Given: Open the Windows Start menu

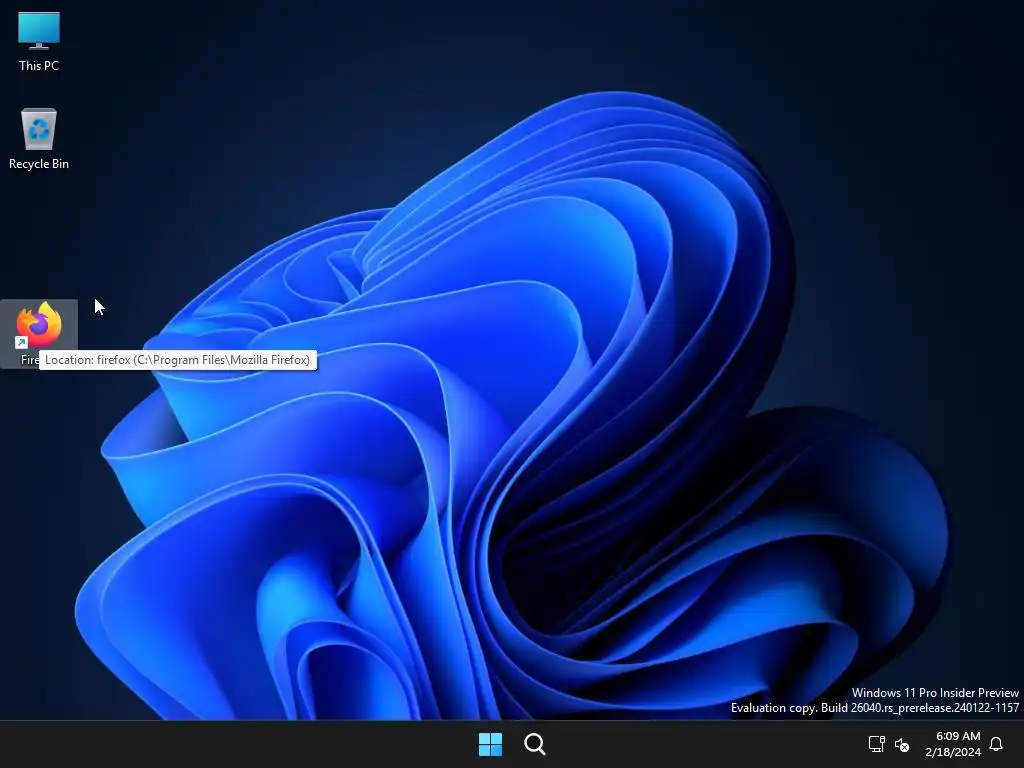Looking at the screenshot, I should 490,744.
